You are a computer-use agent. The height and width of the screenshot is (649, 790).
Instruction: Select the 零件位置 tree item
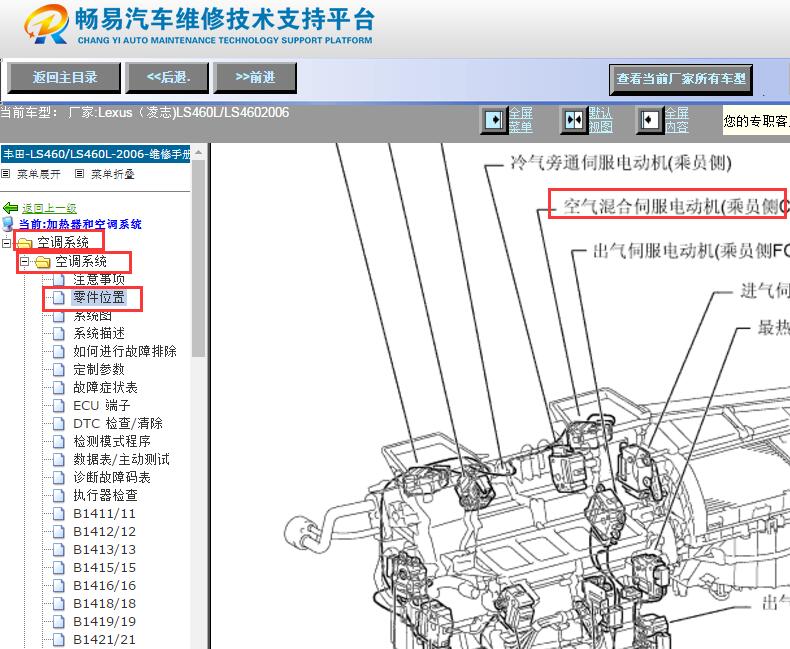[x=99, y=297]
